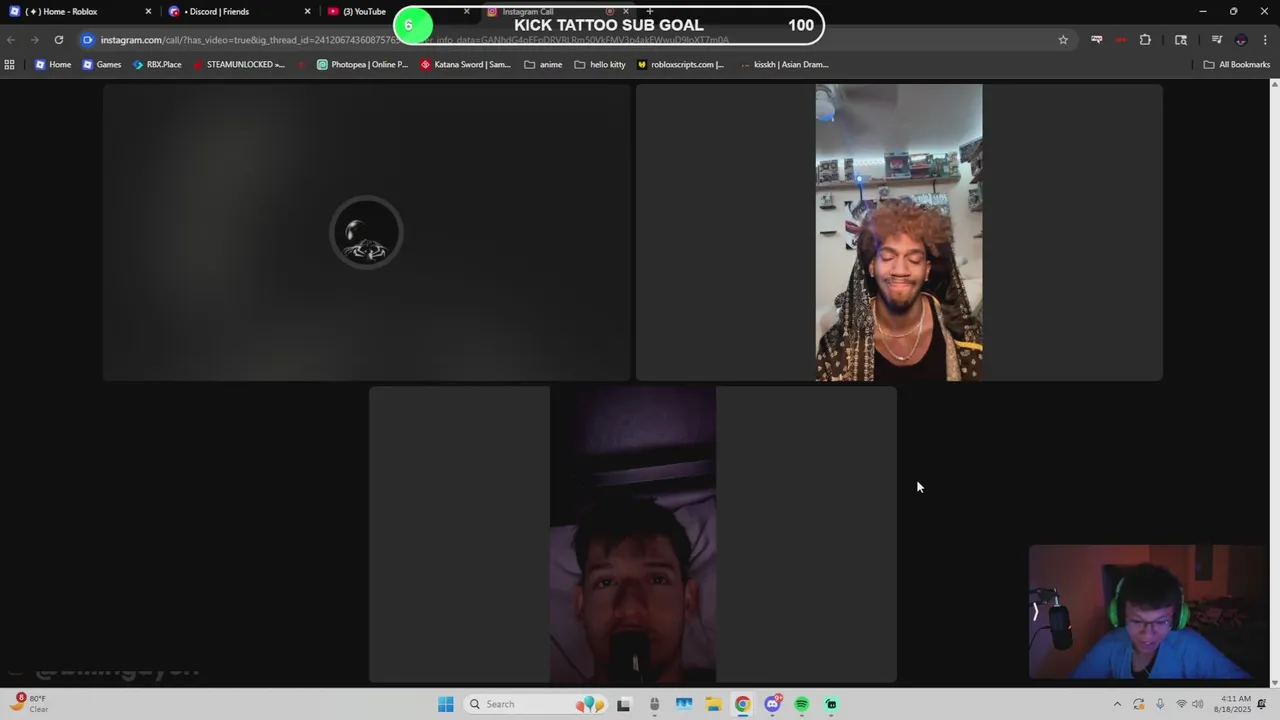Open Spotify from the taskbar
1280x720 pixels.
pos(802,704)
